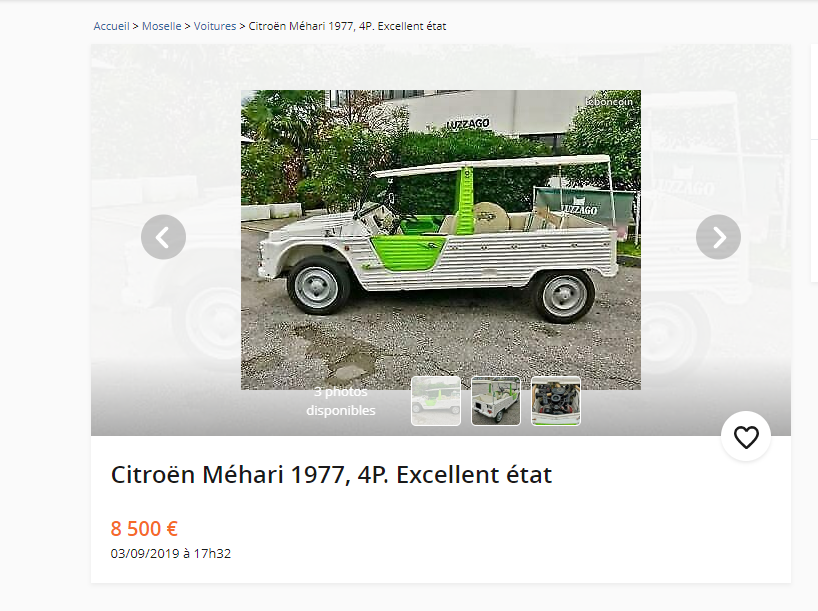Screen dimensions: 818x611
Task: Click the 8 500 € price
Action: [x=145, y=529]
